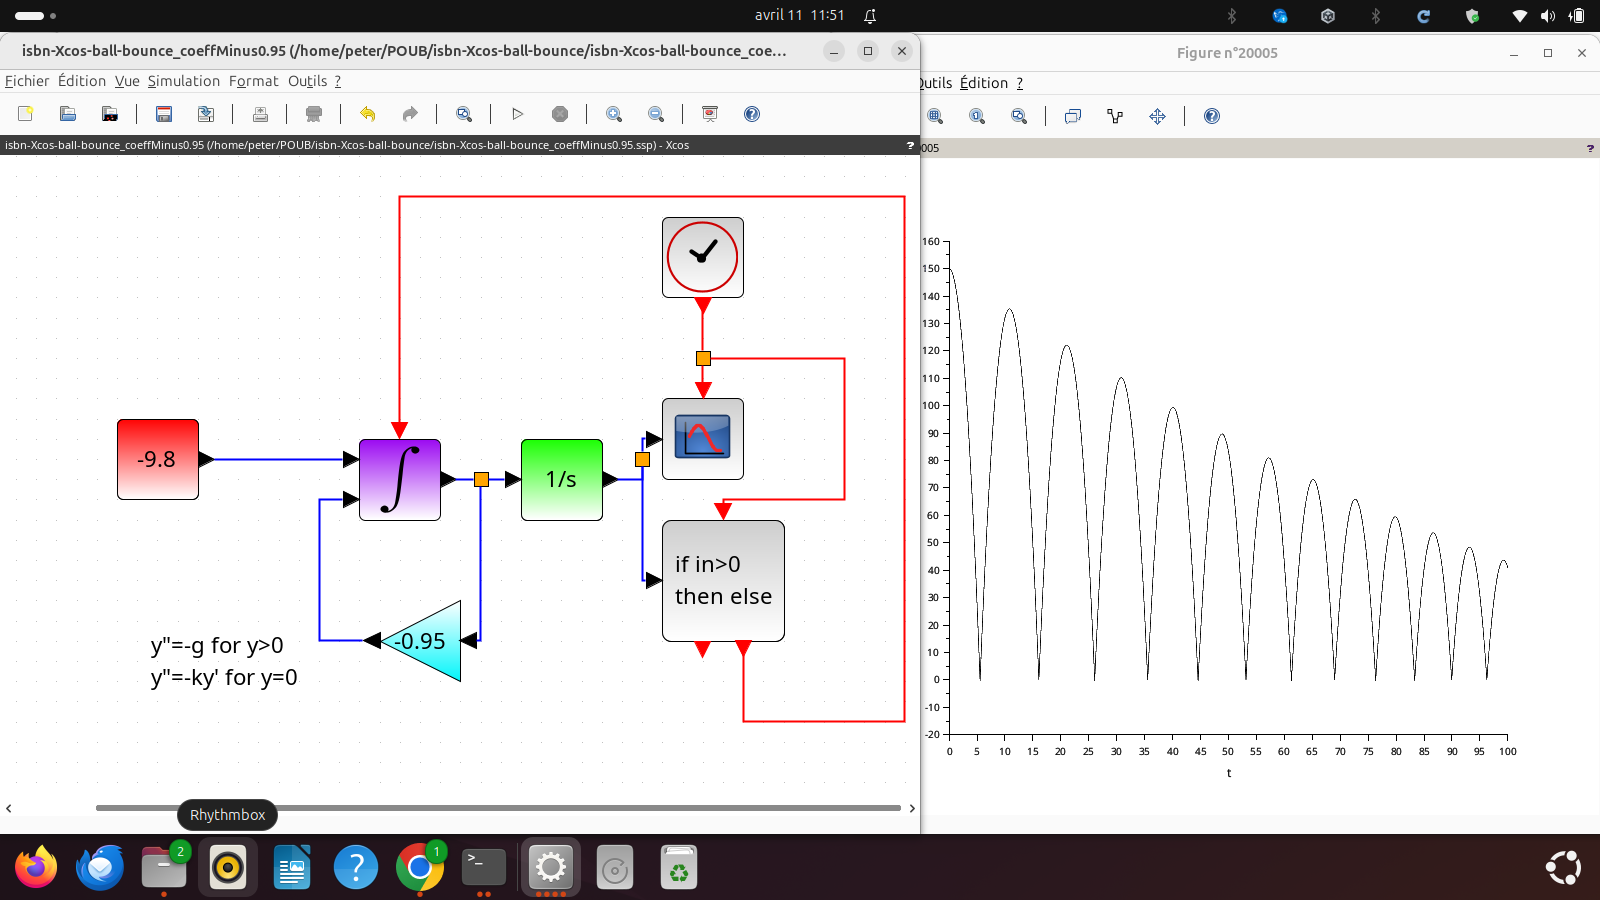This screenshot has width=1600, height=900.
Task: Toggle datatip mode in the figure toolbar
Action: pos(1073,116)
